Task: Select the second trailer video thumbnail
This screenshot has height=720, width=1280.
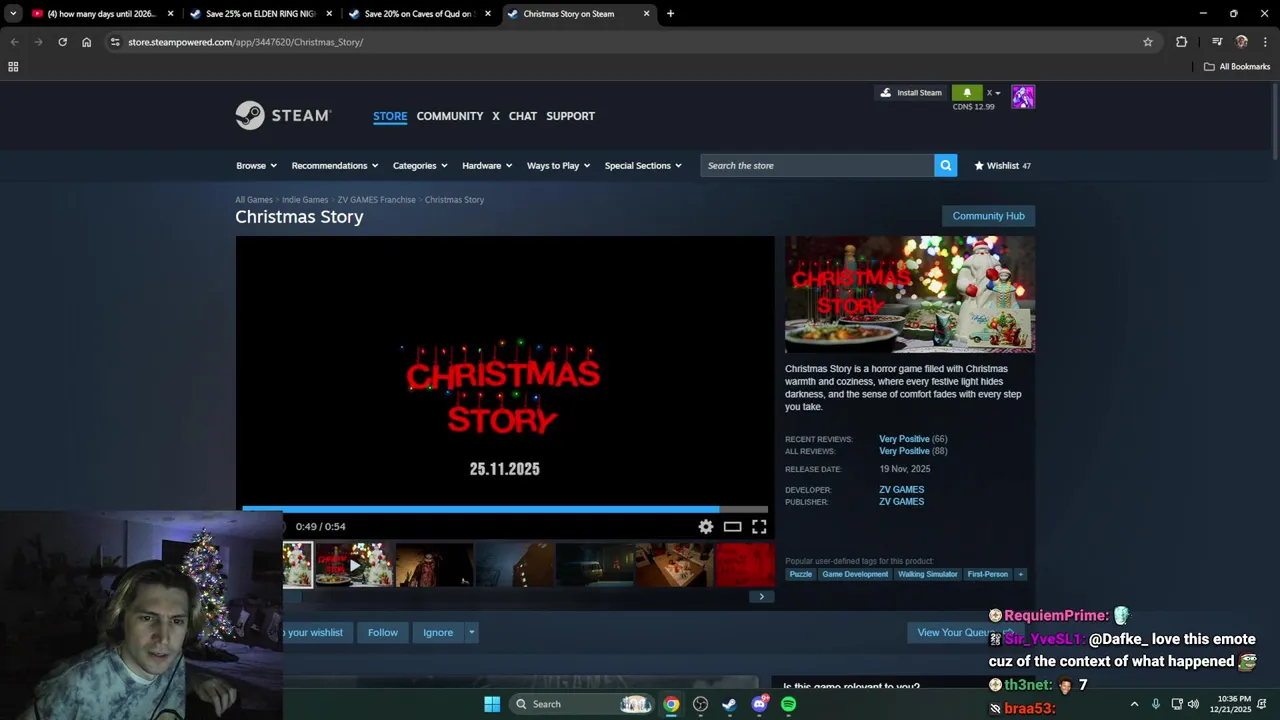Action: [354, 565]
